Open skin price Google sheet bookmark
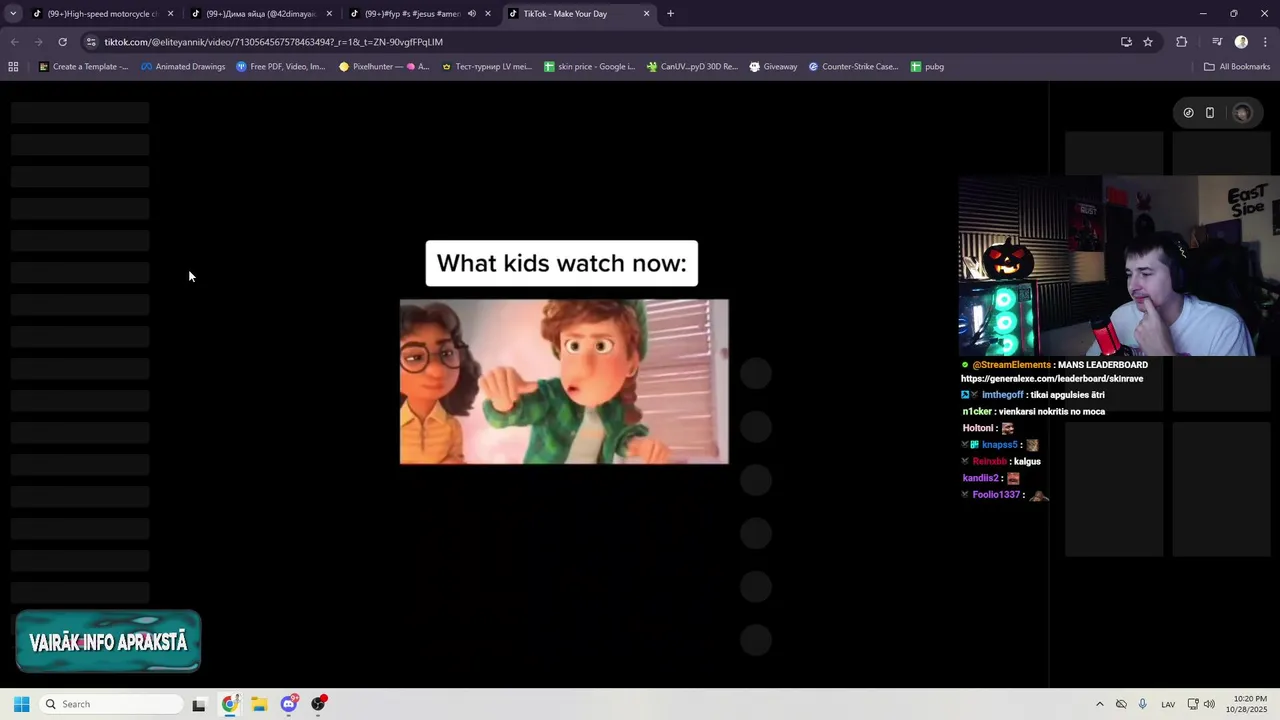The height and width of the screenshot is (720, 1280). (x=589, y=67)
